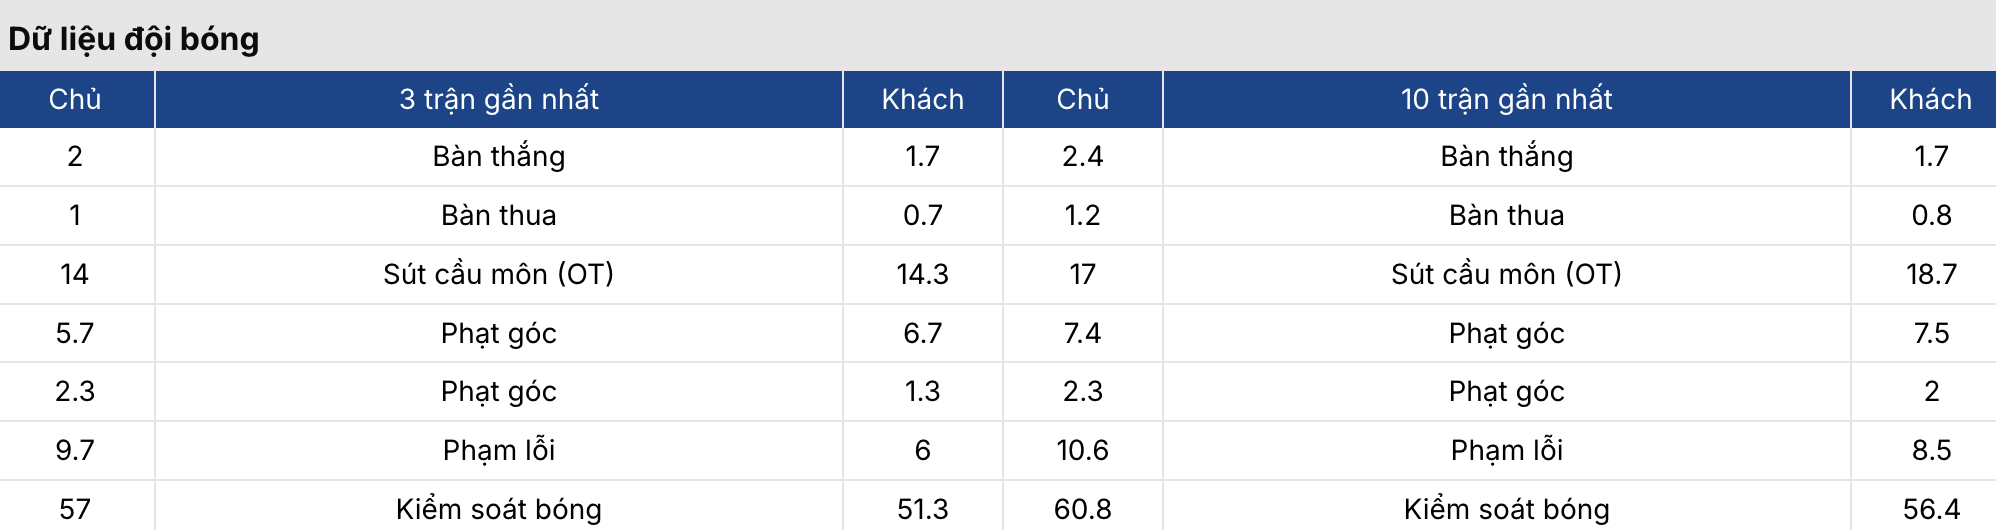The image size is (1996, 530).
Task: Click "Kiểm soát bóng" in the 10-match table
Action: click(x=1506, y=509)
